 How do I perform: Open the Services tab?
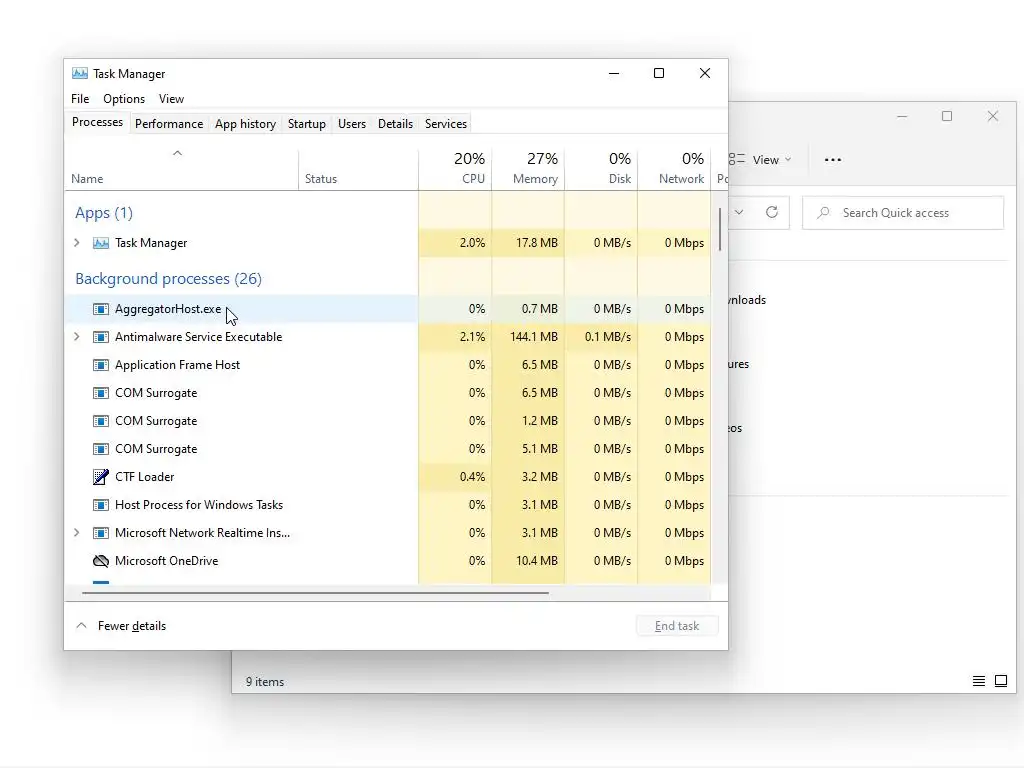pyautogui.click(x=446, y=123)
